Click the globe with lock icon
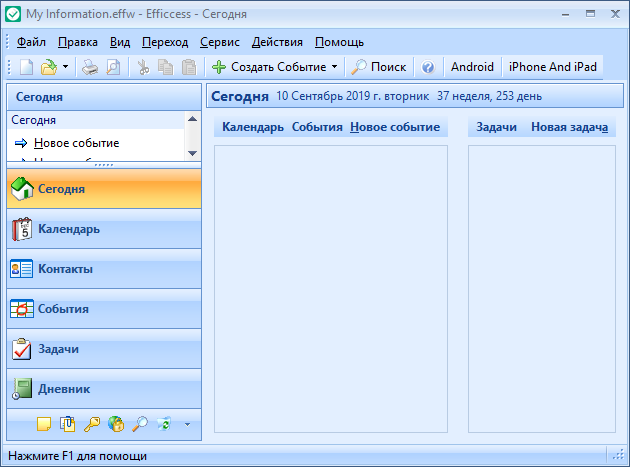The height and width of the screenshot is (467, 630). (116, 424)
